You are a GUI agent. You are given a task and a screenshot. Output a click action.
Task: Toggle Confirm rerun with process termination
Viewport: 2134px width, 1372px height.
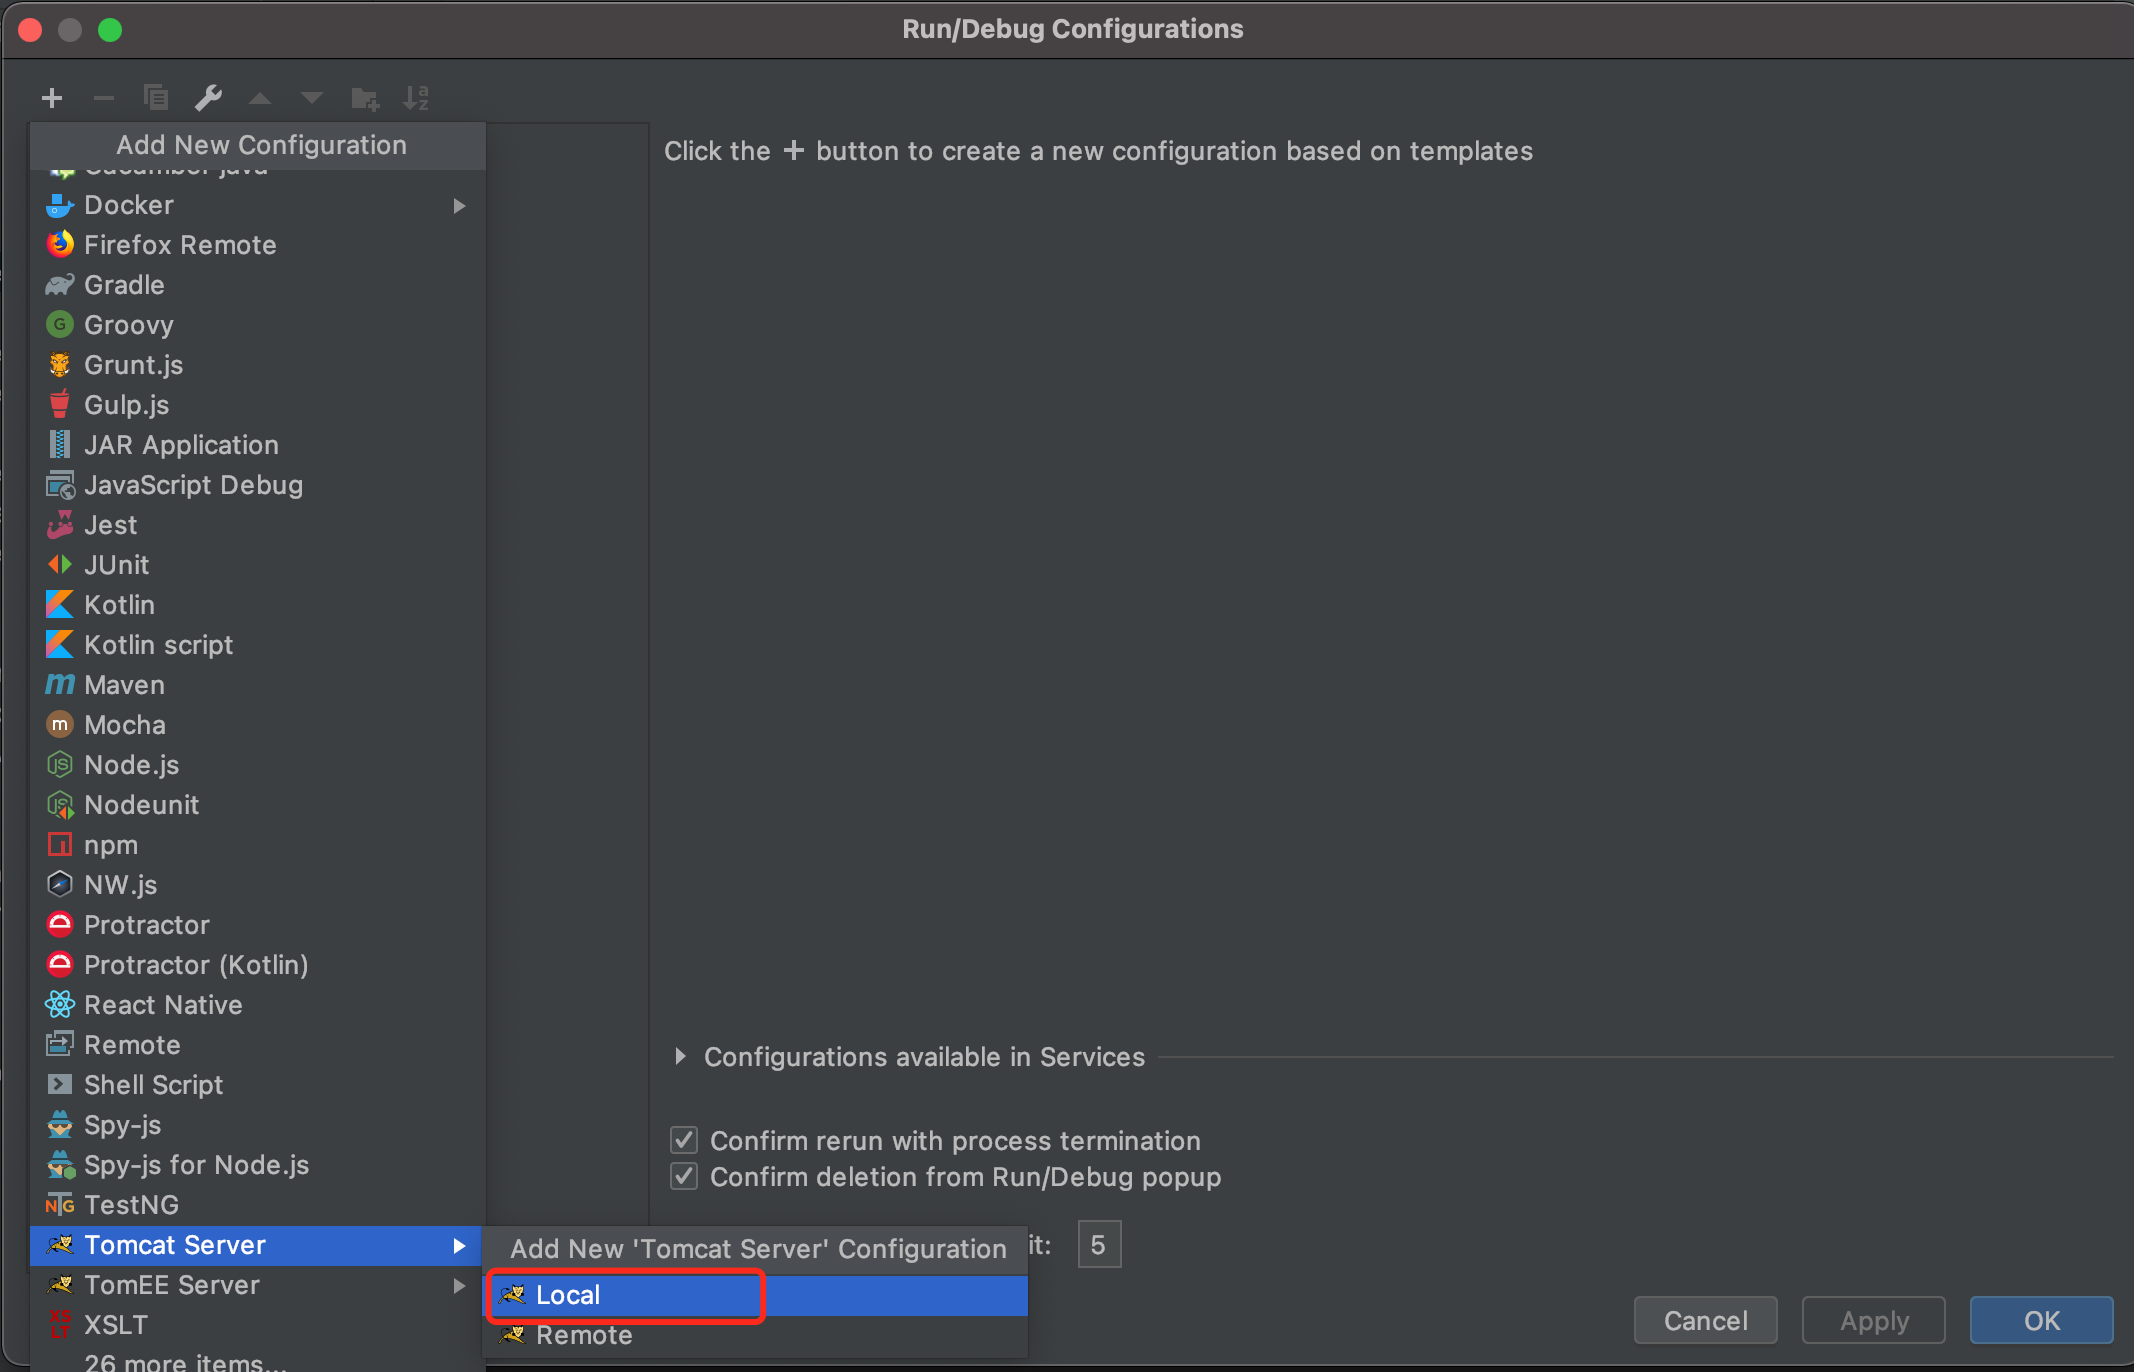coord(684,1140)
